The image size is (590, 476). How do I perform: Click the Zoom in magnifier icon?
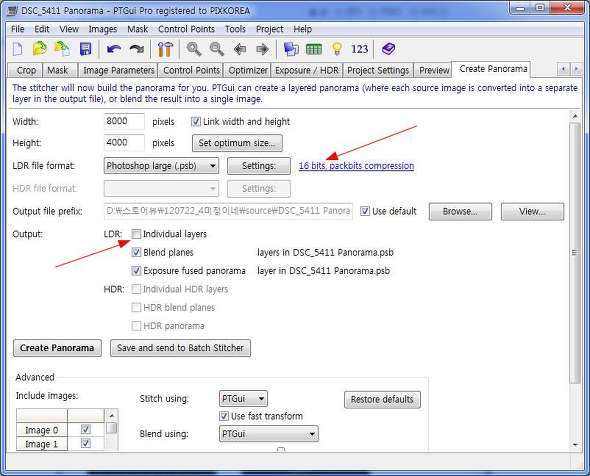tap(194, 49)
